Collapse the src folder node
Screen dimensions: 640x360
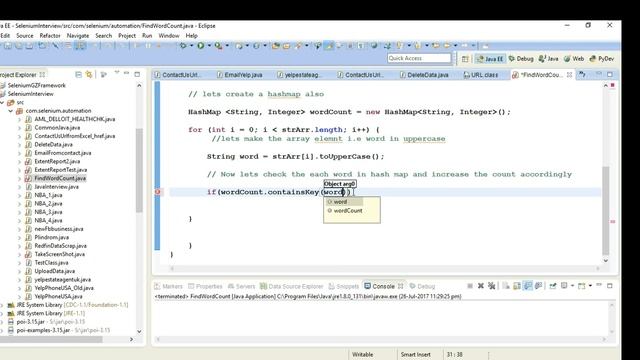click(2, 102)
